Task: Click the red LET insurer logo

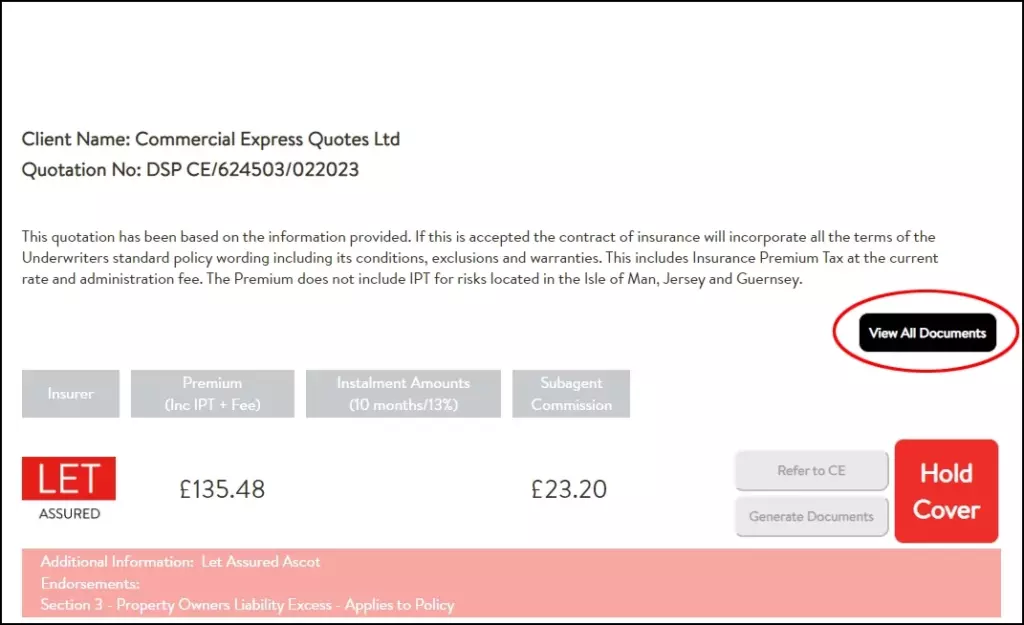Action: pos(69,479)
